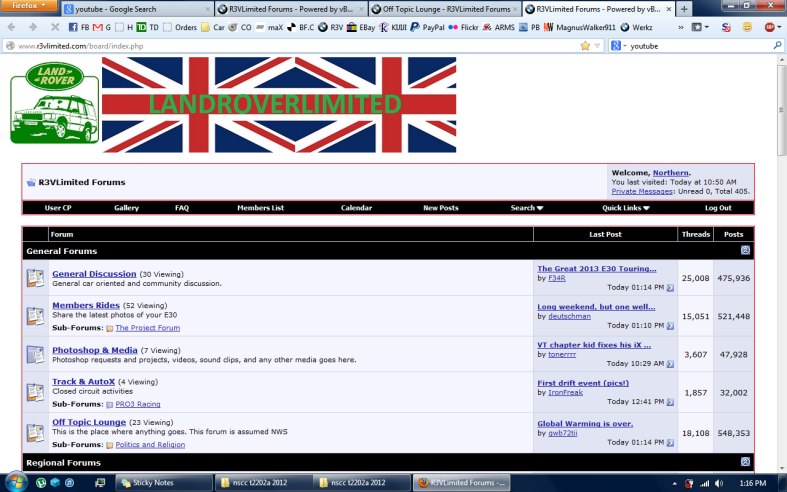Go back with the browser back arrow
The height and width of the screenshot is (492, 787).
click(x=12, y=27)
